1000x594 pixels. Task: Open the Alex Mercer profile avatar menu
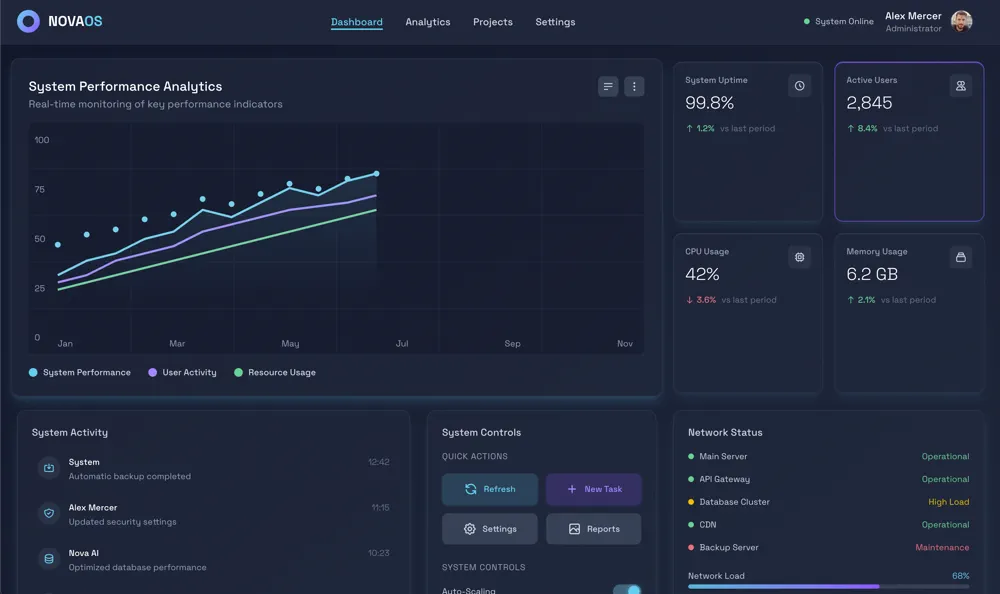click(961, 22)
